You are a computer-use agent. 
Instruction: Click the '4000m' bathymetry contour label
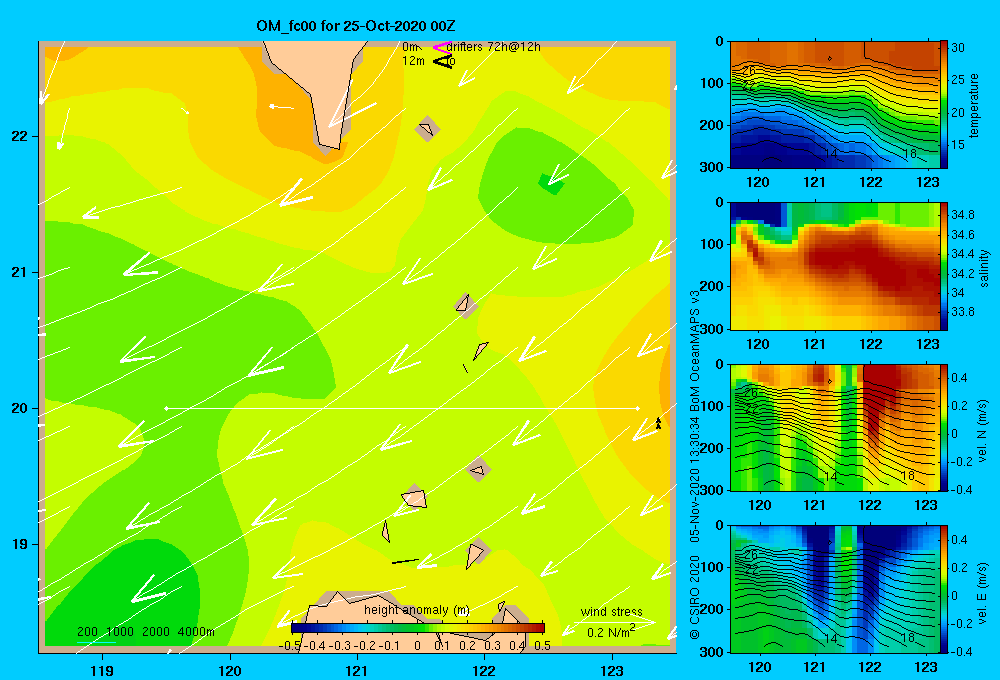[196, 632]
